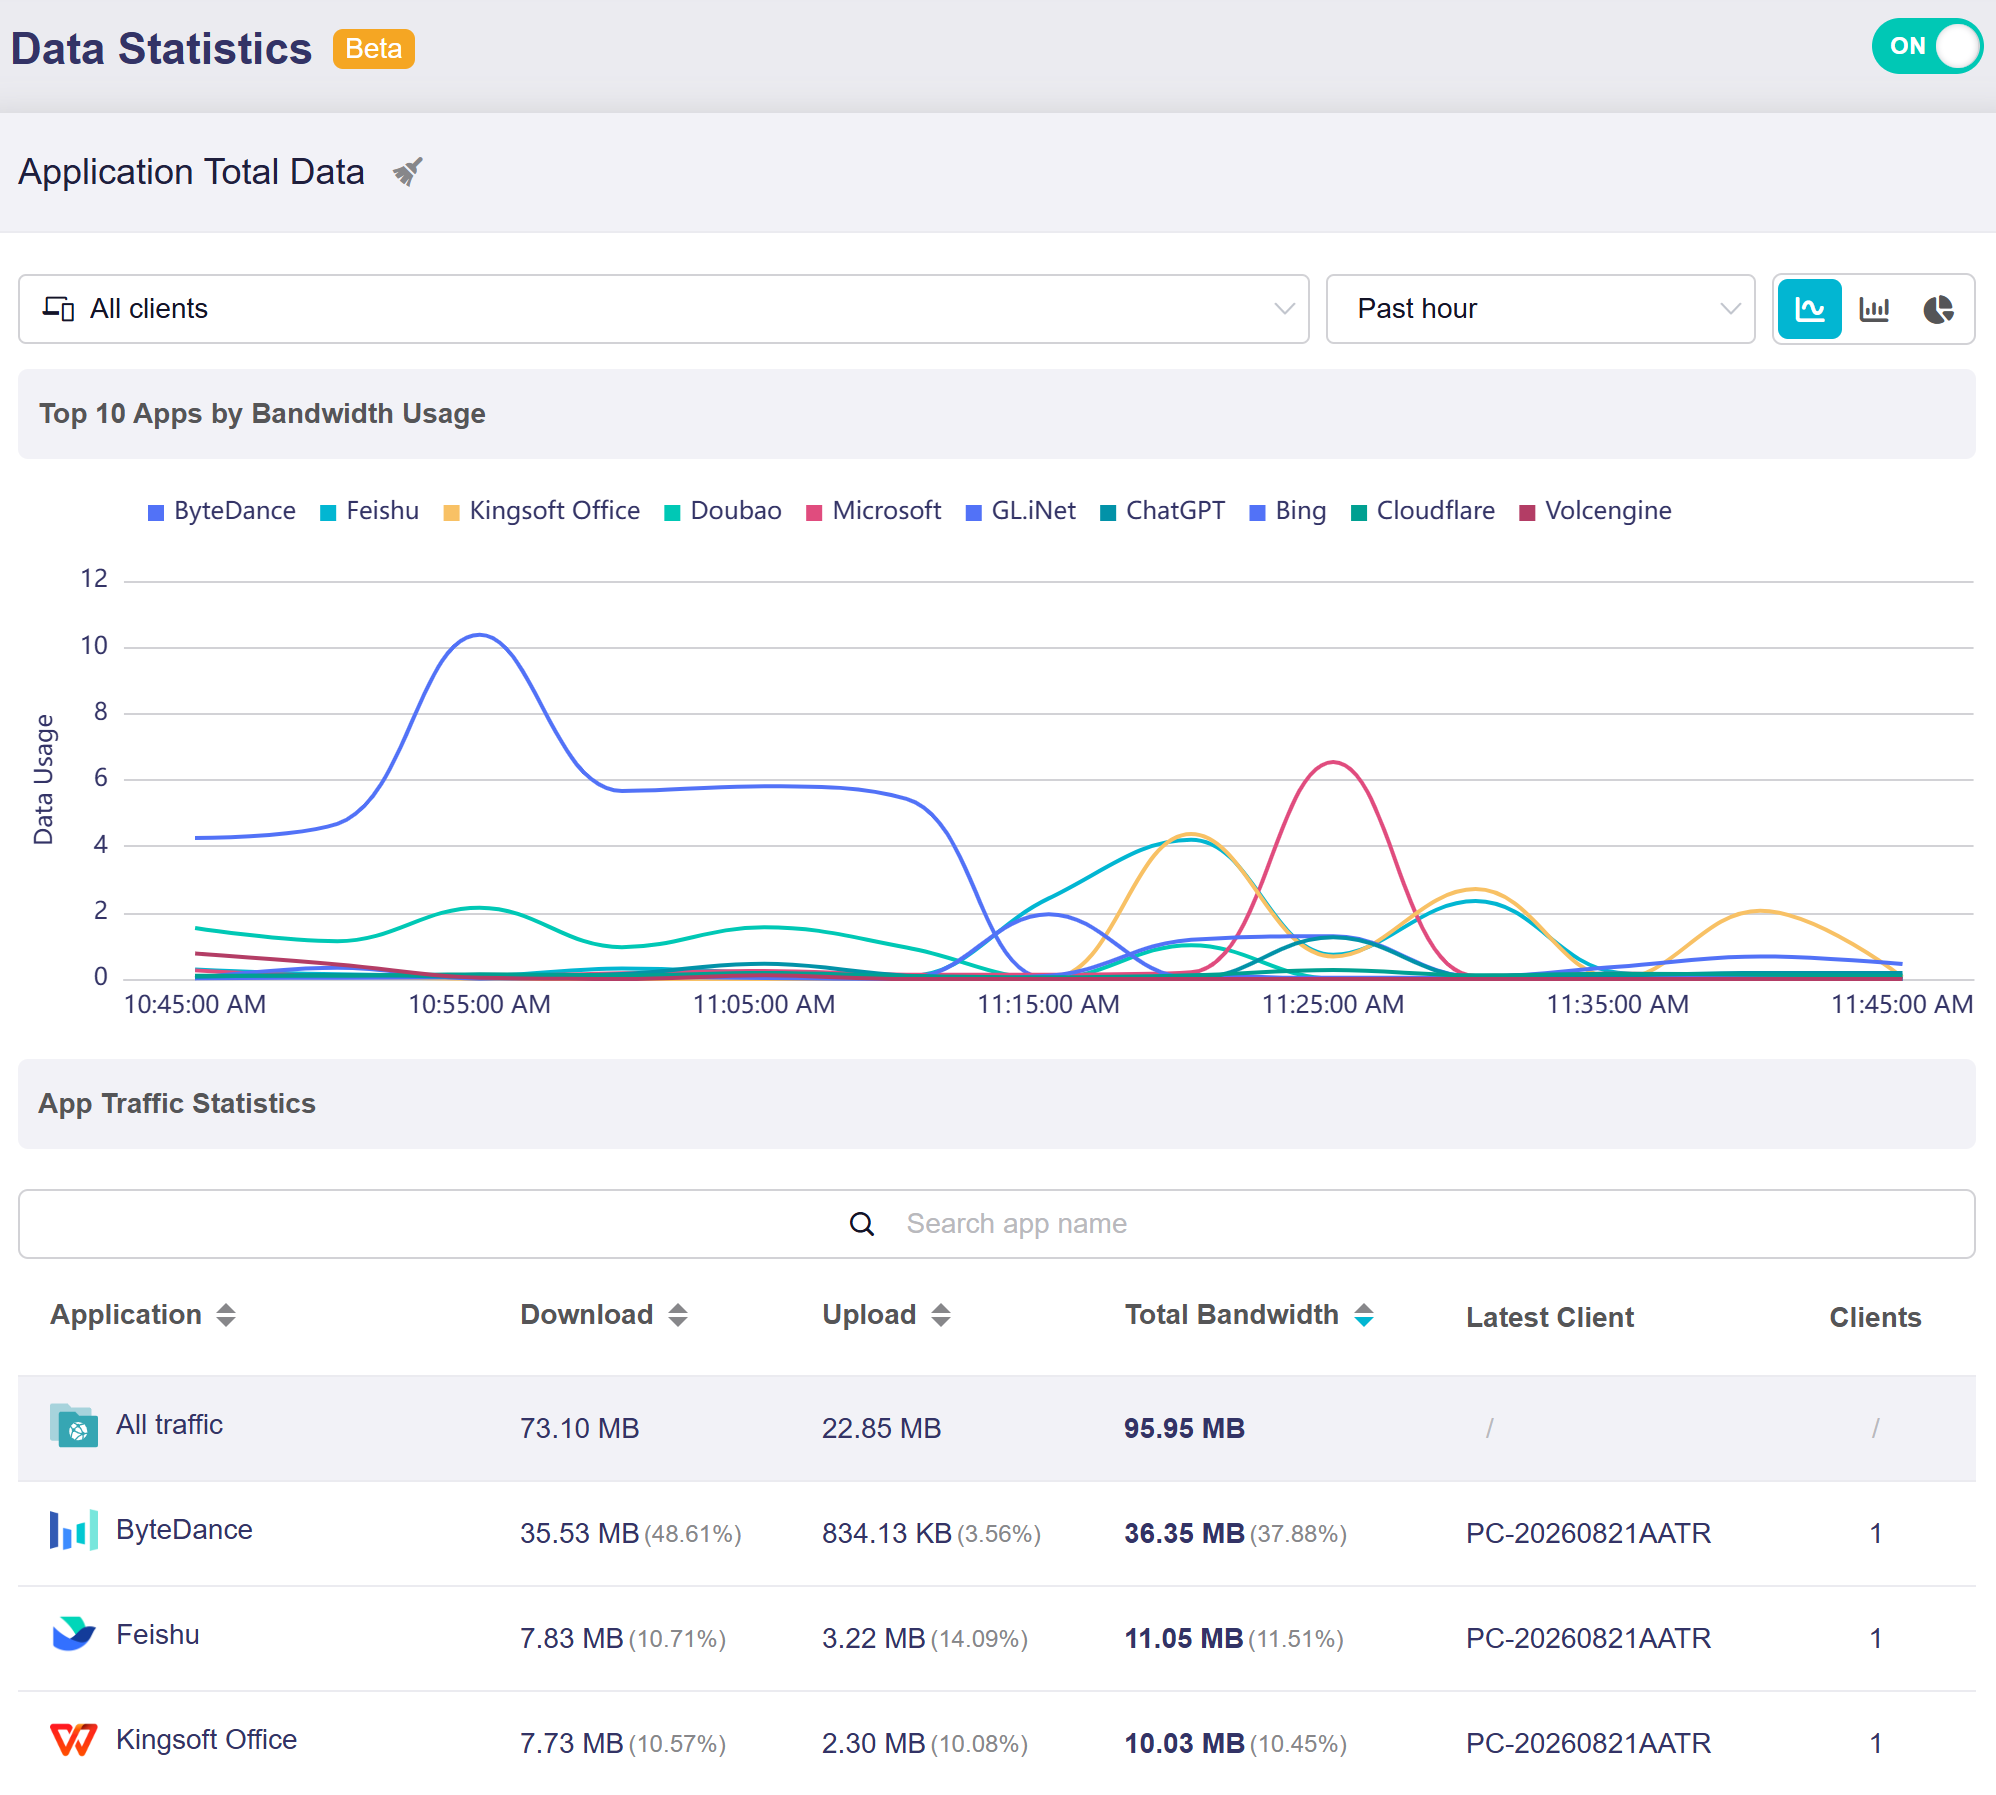Select the Feishu application name

[158, 1635]
